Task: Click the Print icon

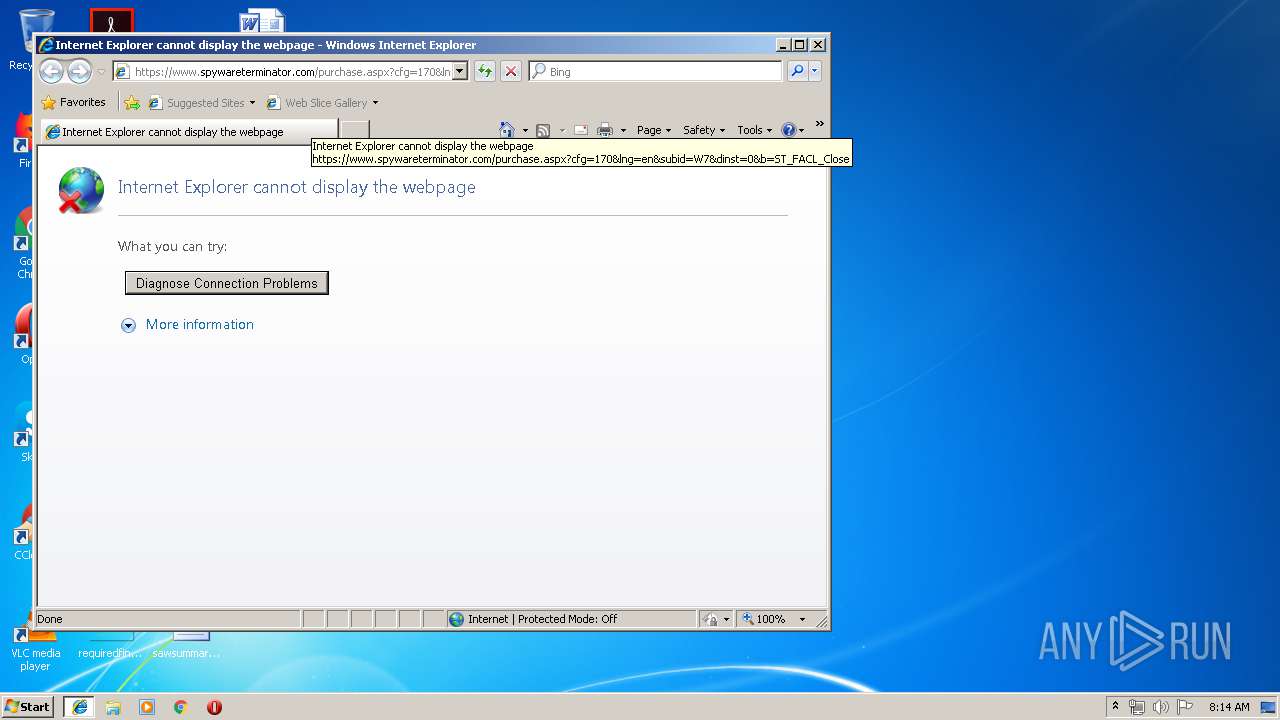Action: click(605, 130)
